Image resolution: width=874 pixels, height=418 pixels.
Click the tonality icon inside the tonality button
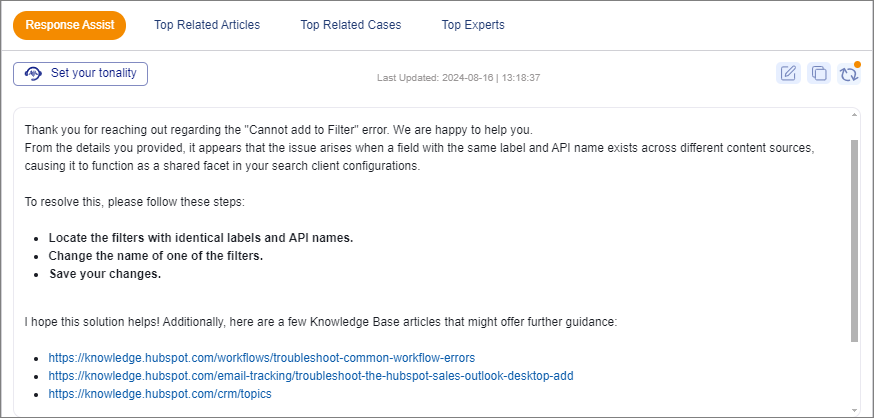[x=33, y=73]
